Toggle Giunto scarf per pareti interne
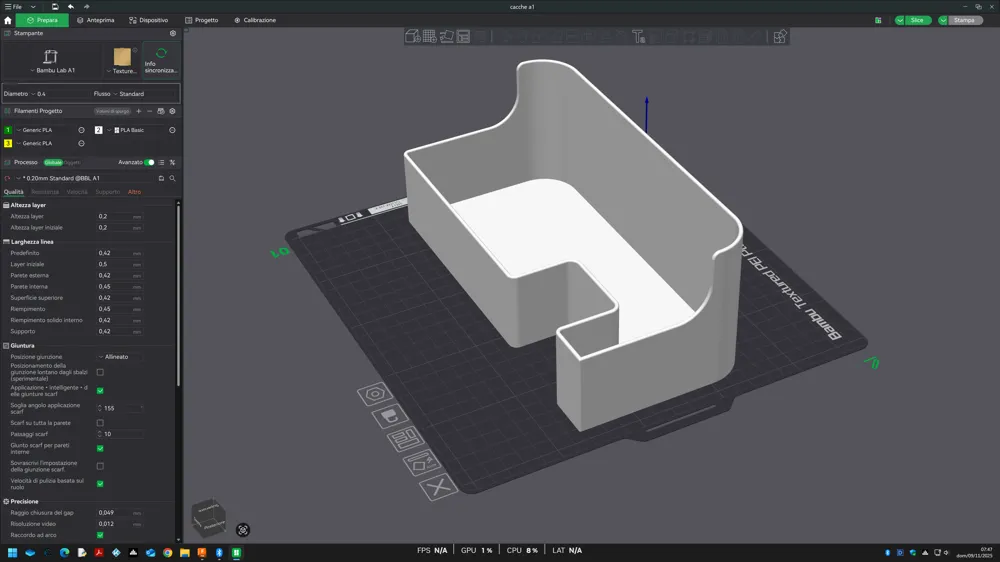 pyautogui.click(x=100, y=448)
